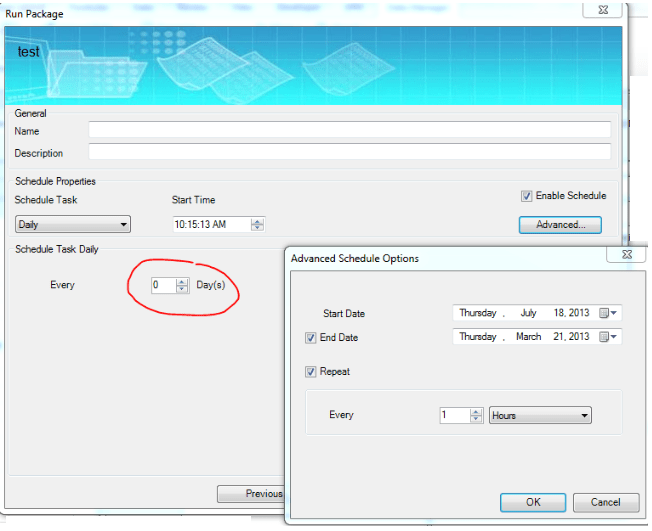Click into the Description text field
This screenshot has height=531, width=652.
pos(349,152)
